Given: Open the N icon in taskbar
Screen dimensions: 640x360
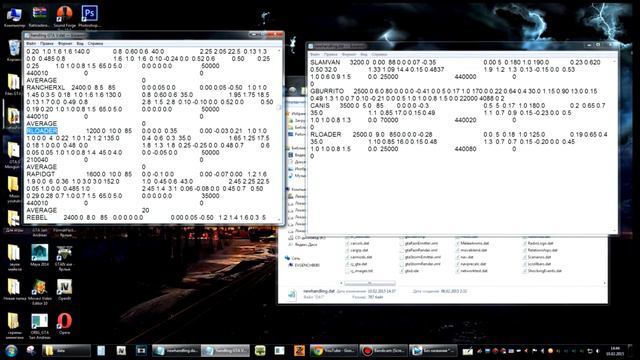Looking at the screenshot, I should click(x=121, y=351).
